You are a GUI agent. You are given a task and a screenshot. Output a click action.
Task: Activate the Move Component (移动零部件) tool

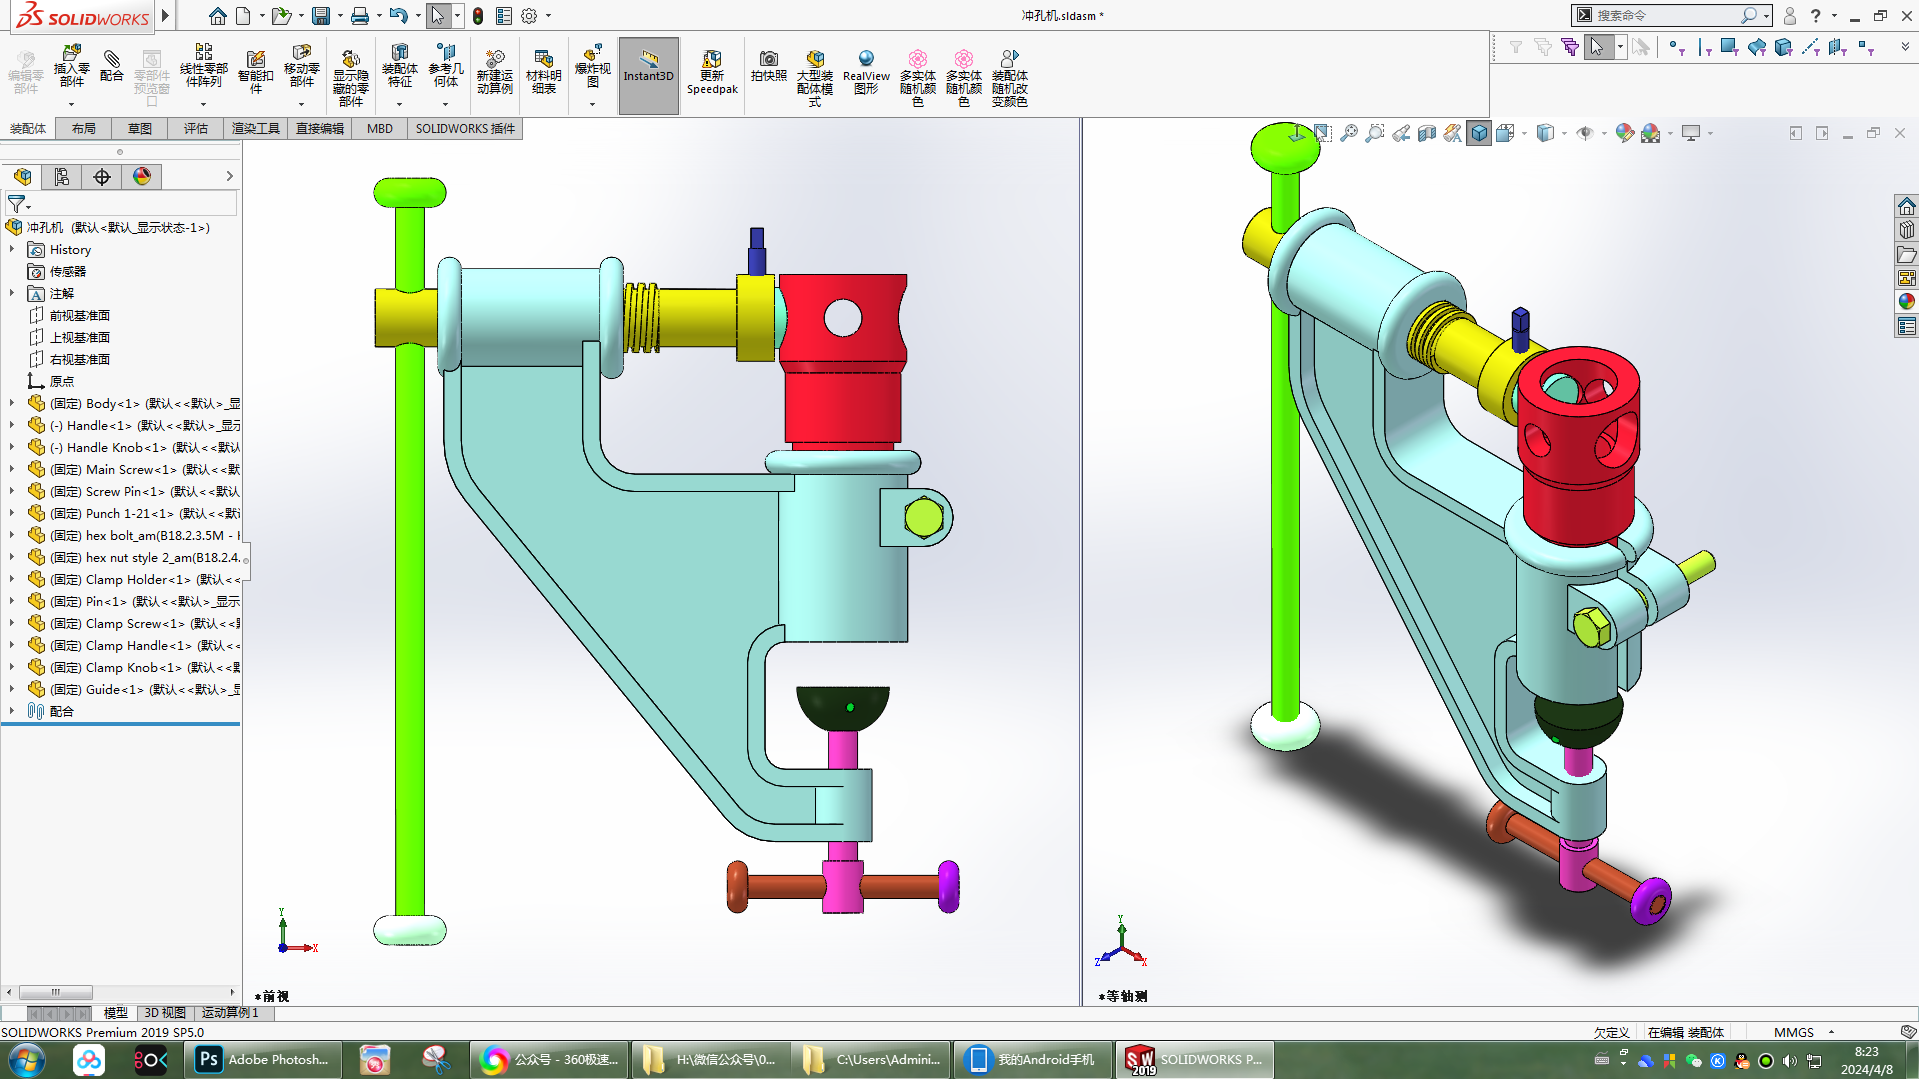click(301, 67)
